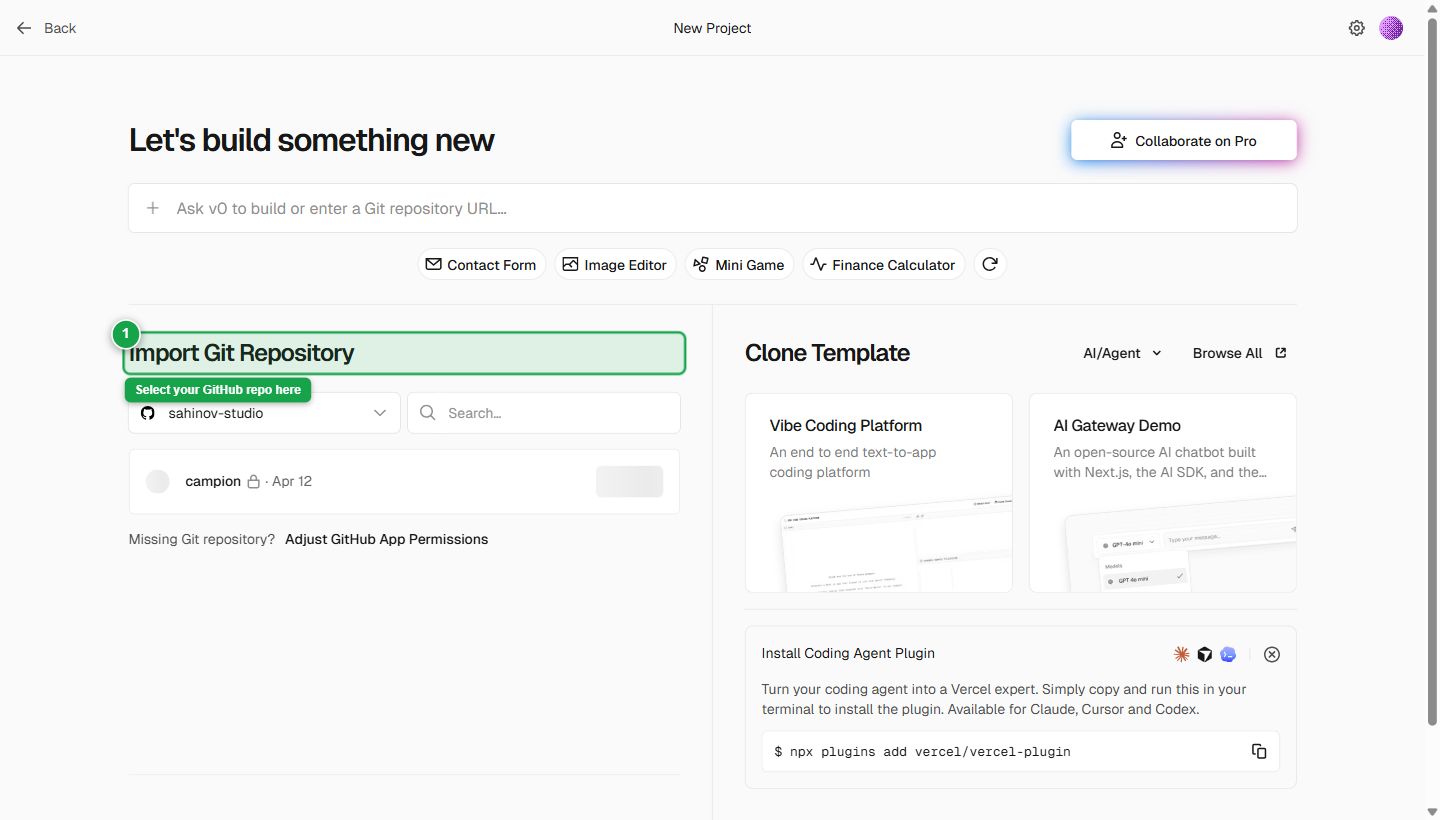Click the Codex blue icon

[x=1228, y=654]
